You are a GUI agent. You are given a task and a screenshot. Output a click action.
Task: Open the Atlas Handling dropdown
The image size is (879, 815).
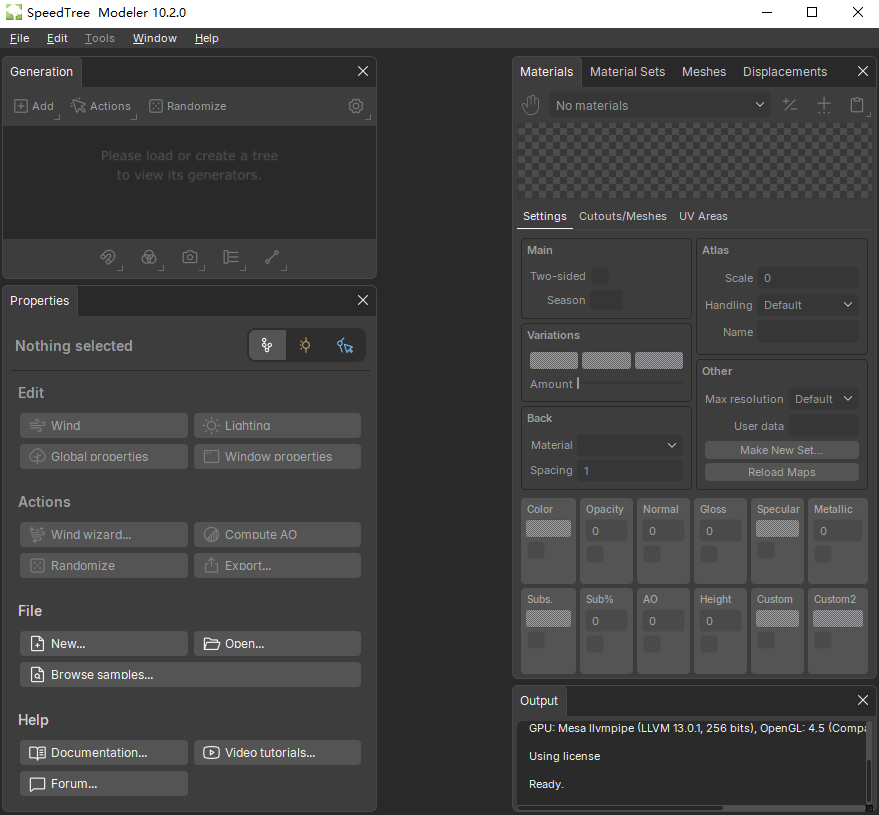(808, 305)
